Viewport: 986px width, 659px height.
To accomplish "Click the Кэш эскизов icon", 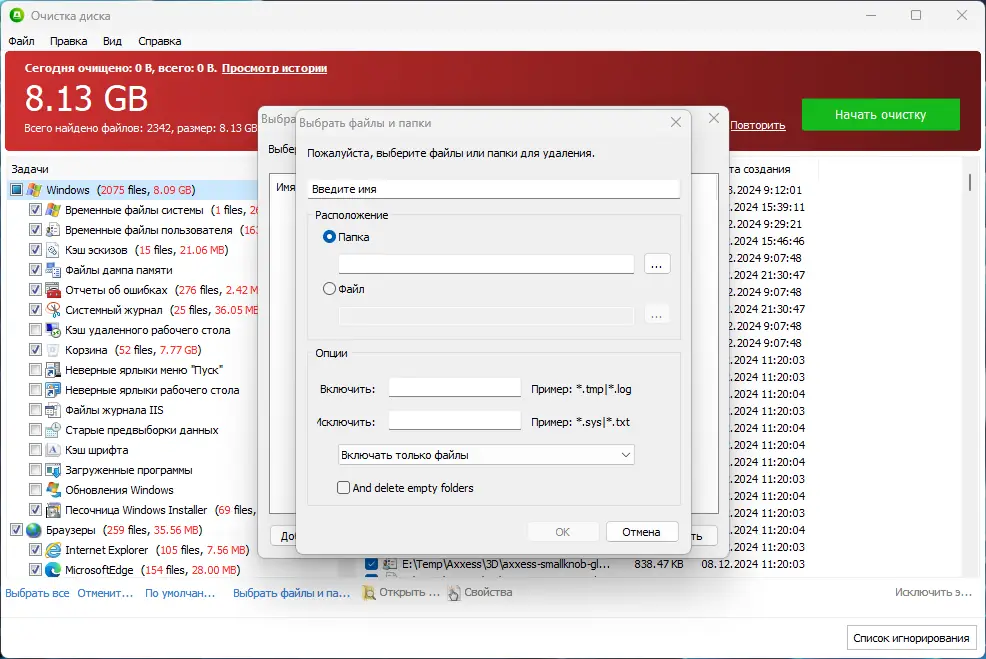I will coord(53,250).
